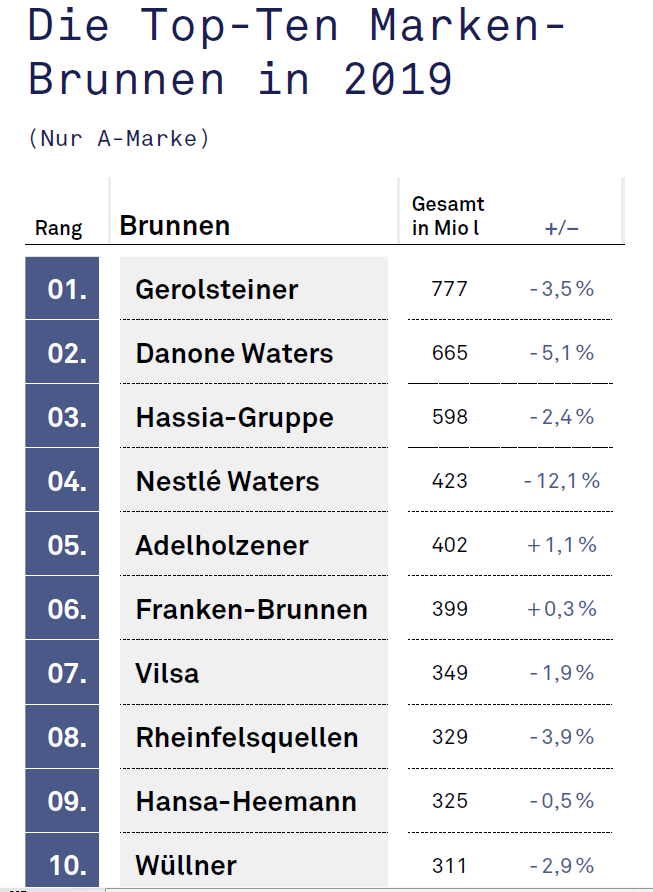Click the rank 01. blue box
Viewport: 653px width, 892px height.
pos(62,288)
